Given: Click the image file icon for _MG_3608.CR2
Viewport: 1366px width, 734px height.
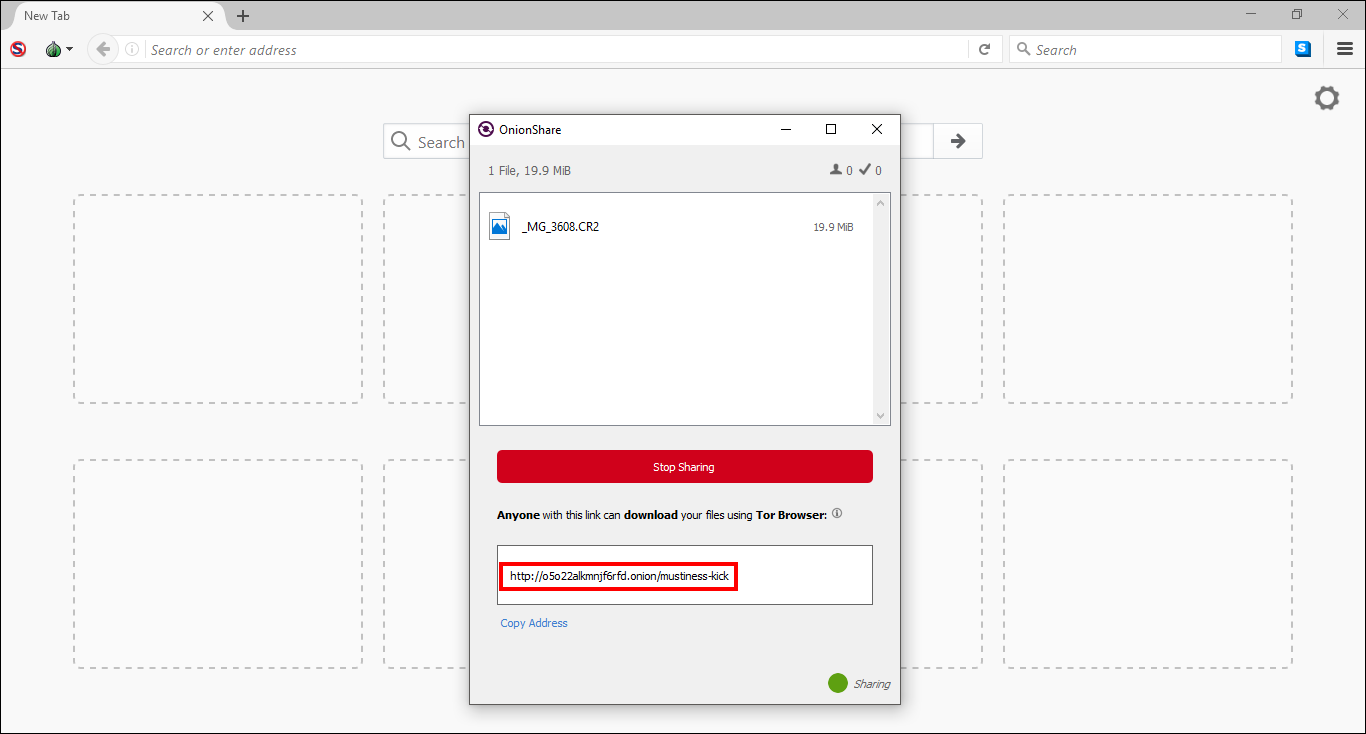Looking at the screenshot, I should (499, 226).
